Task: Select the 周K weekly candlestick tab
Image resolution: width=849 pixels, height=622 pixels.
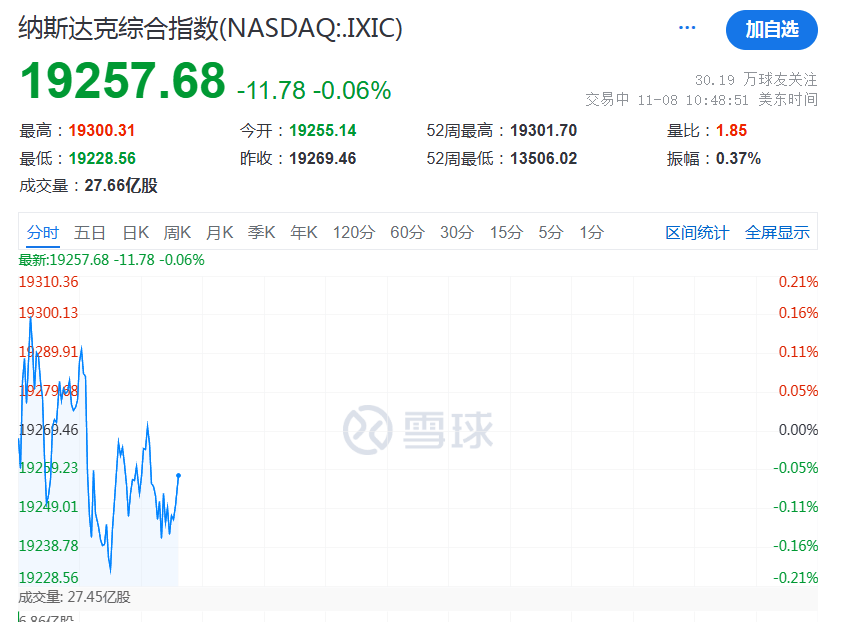Action: [x=176, y=231]
